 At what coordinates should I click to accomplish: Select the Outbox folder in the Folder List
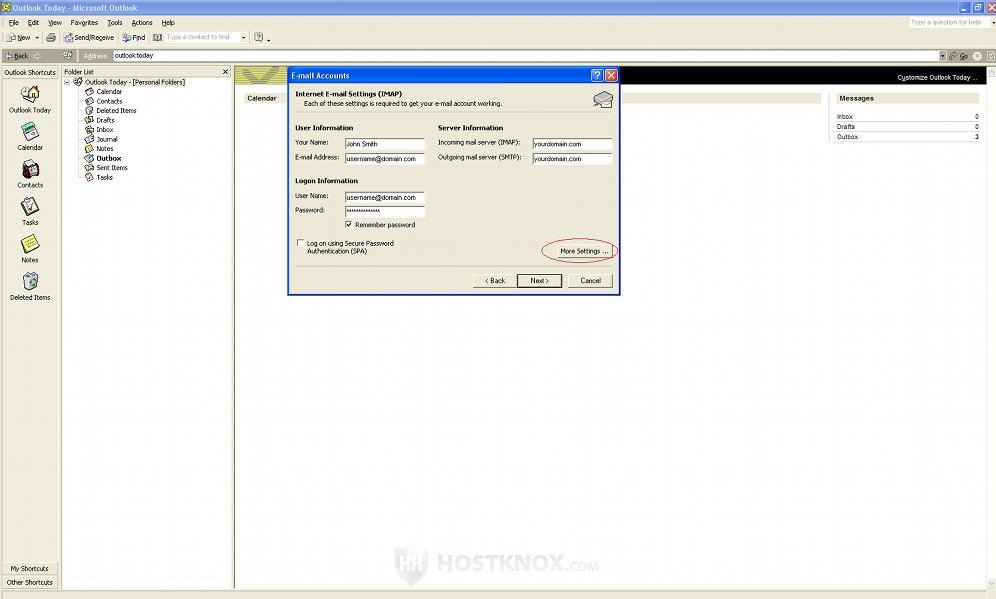109,158
